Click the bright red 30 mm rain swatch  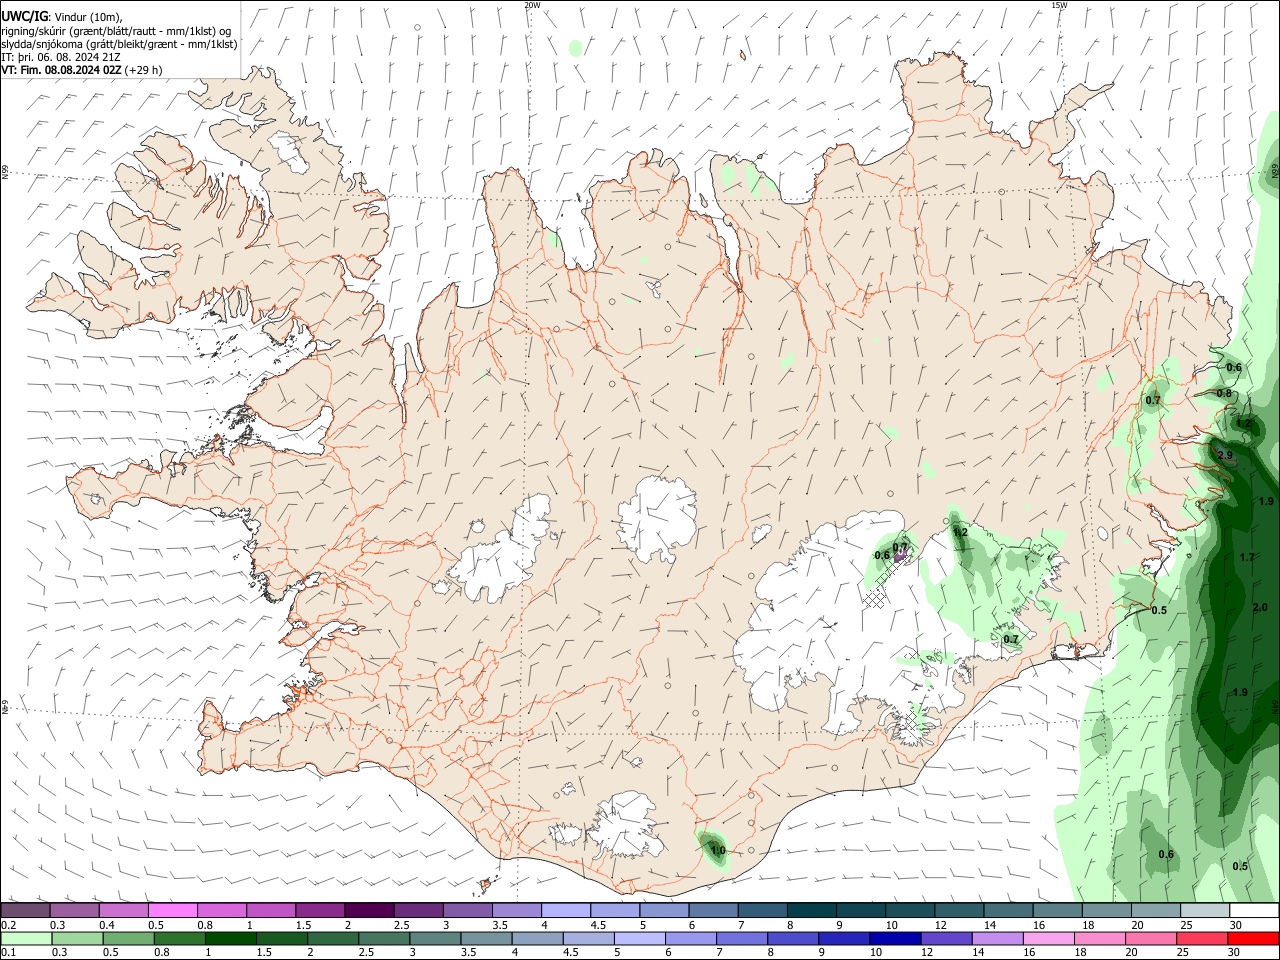[1253, 938]
